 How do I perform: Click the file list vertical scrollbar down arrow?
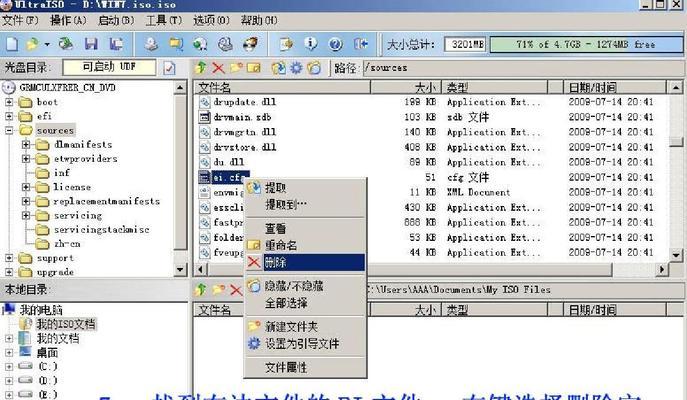click(676, 255)
